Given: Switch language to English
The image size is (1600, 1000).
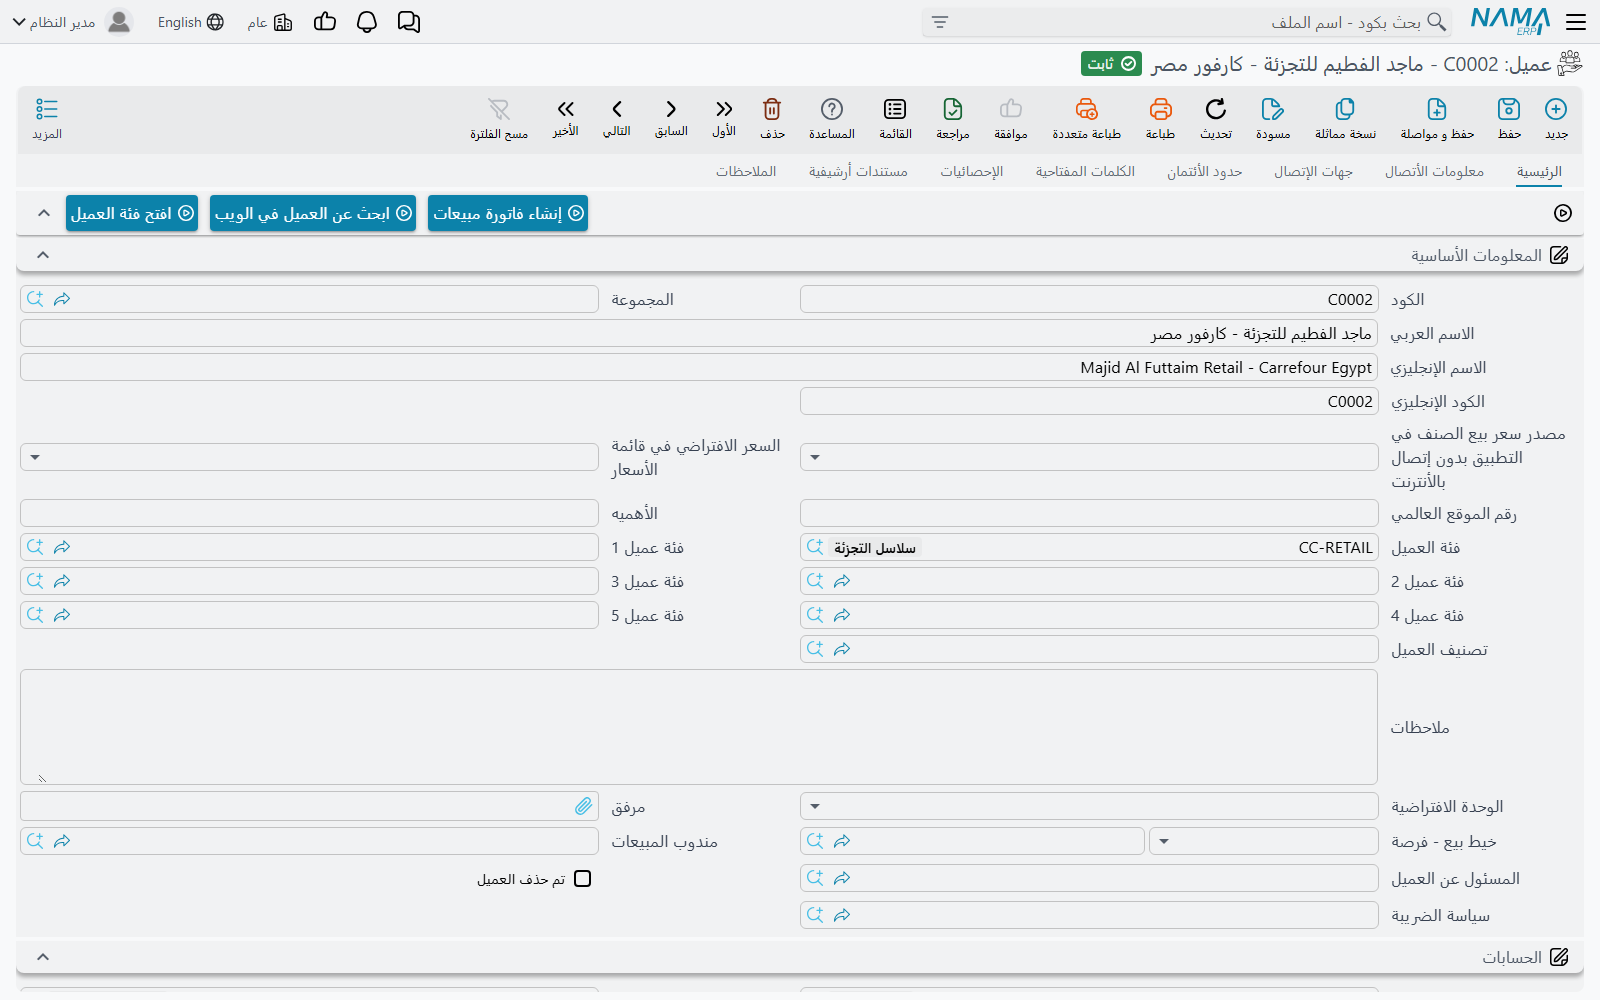Looking at the screenshot, I should point(191,22).
